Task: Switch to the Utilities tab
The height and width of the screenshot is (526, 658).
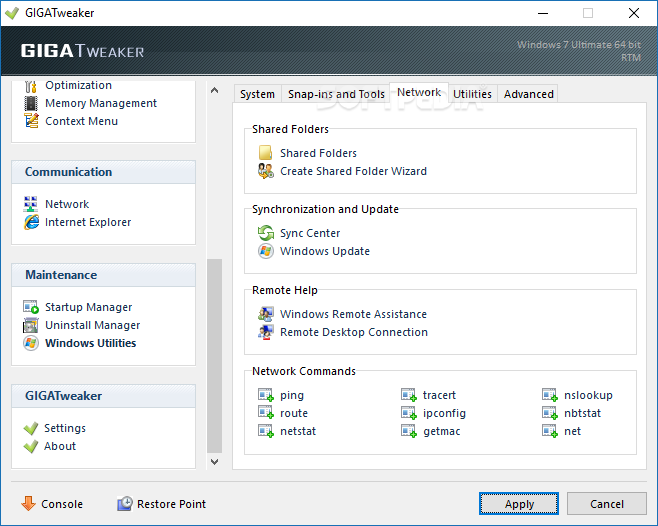Action: tap(472, 94)
